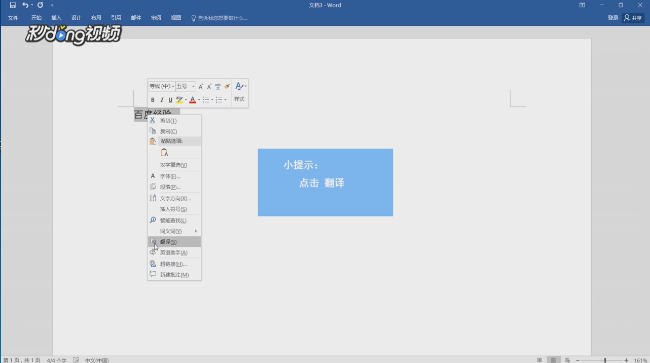Click the zoom in plus button
The width and height of the screenshot is (650, 363).
tap(626, 360)
